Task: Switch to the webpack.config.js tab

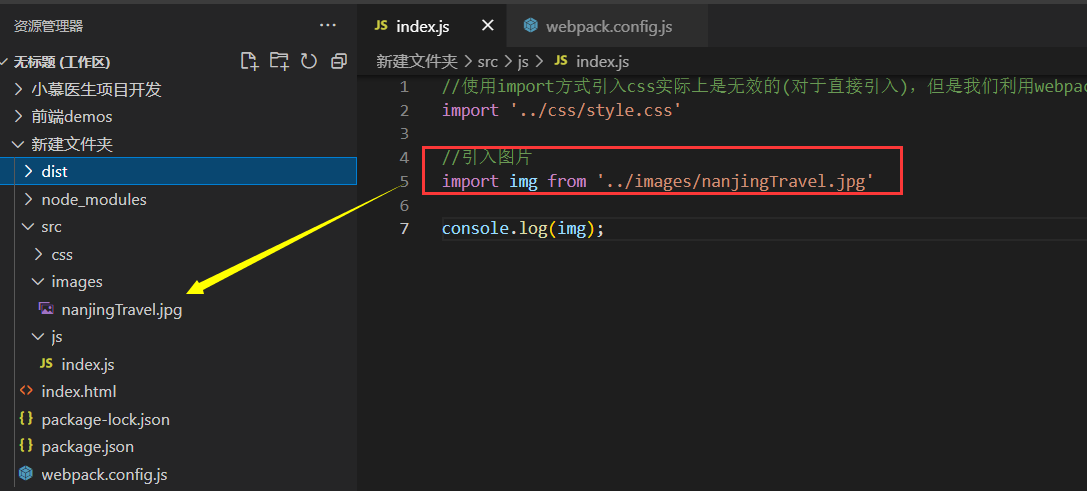Action: (607, 26)
